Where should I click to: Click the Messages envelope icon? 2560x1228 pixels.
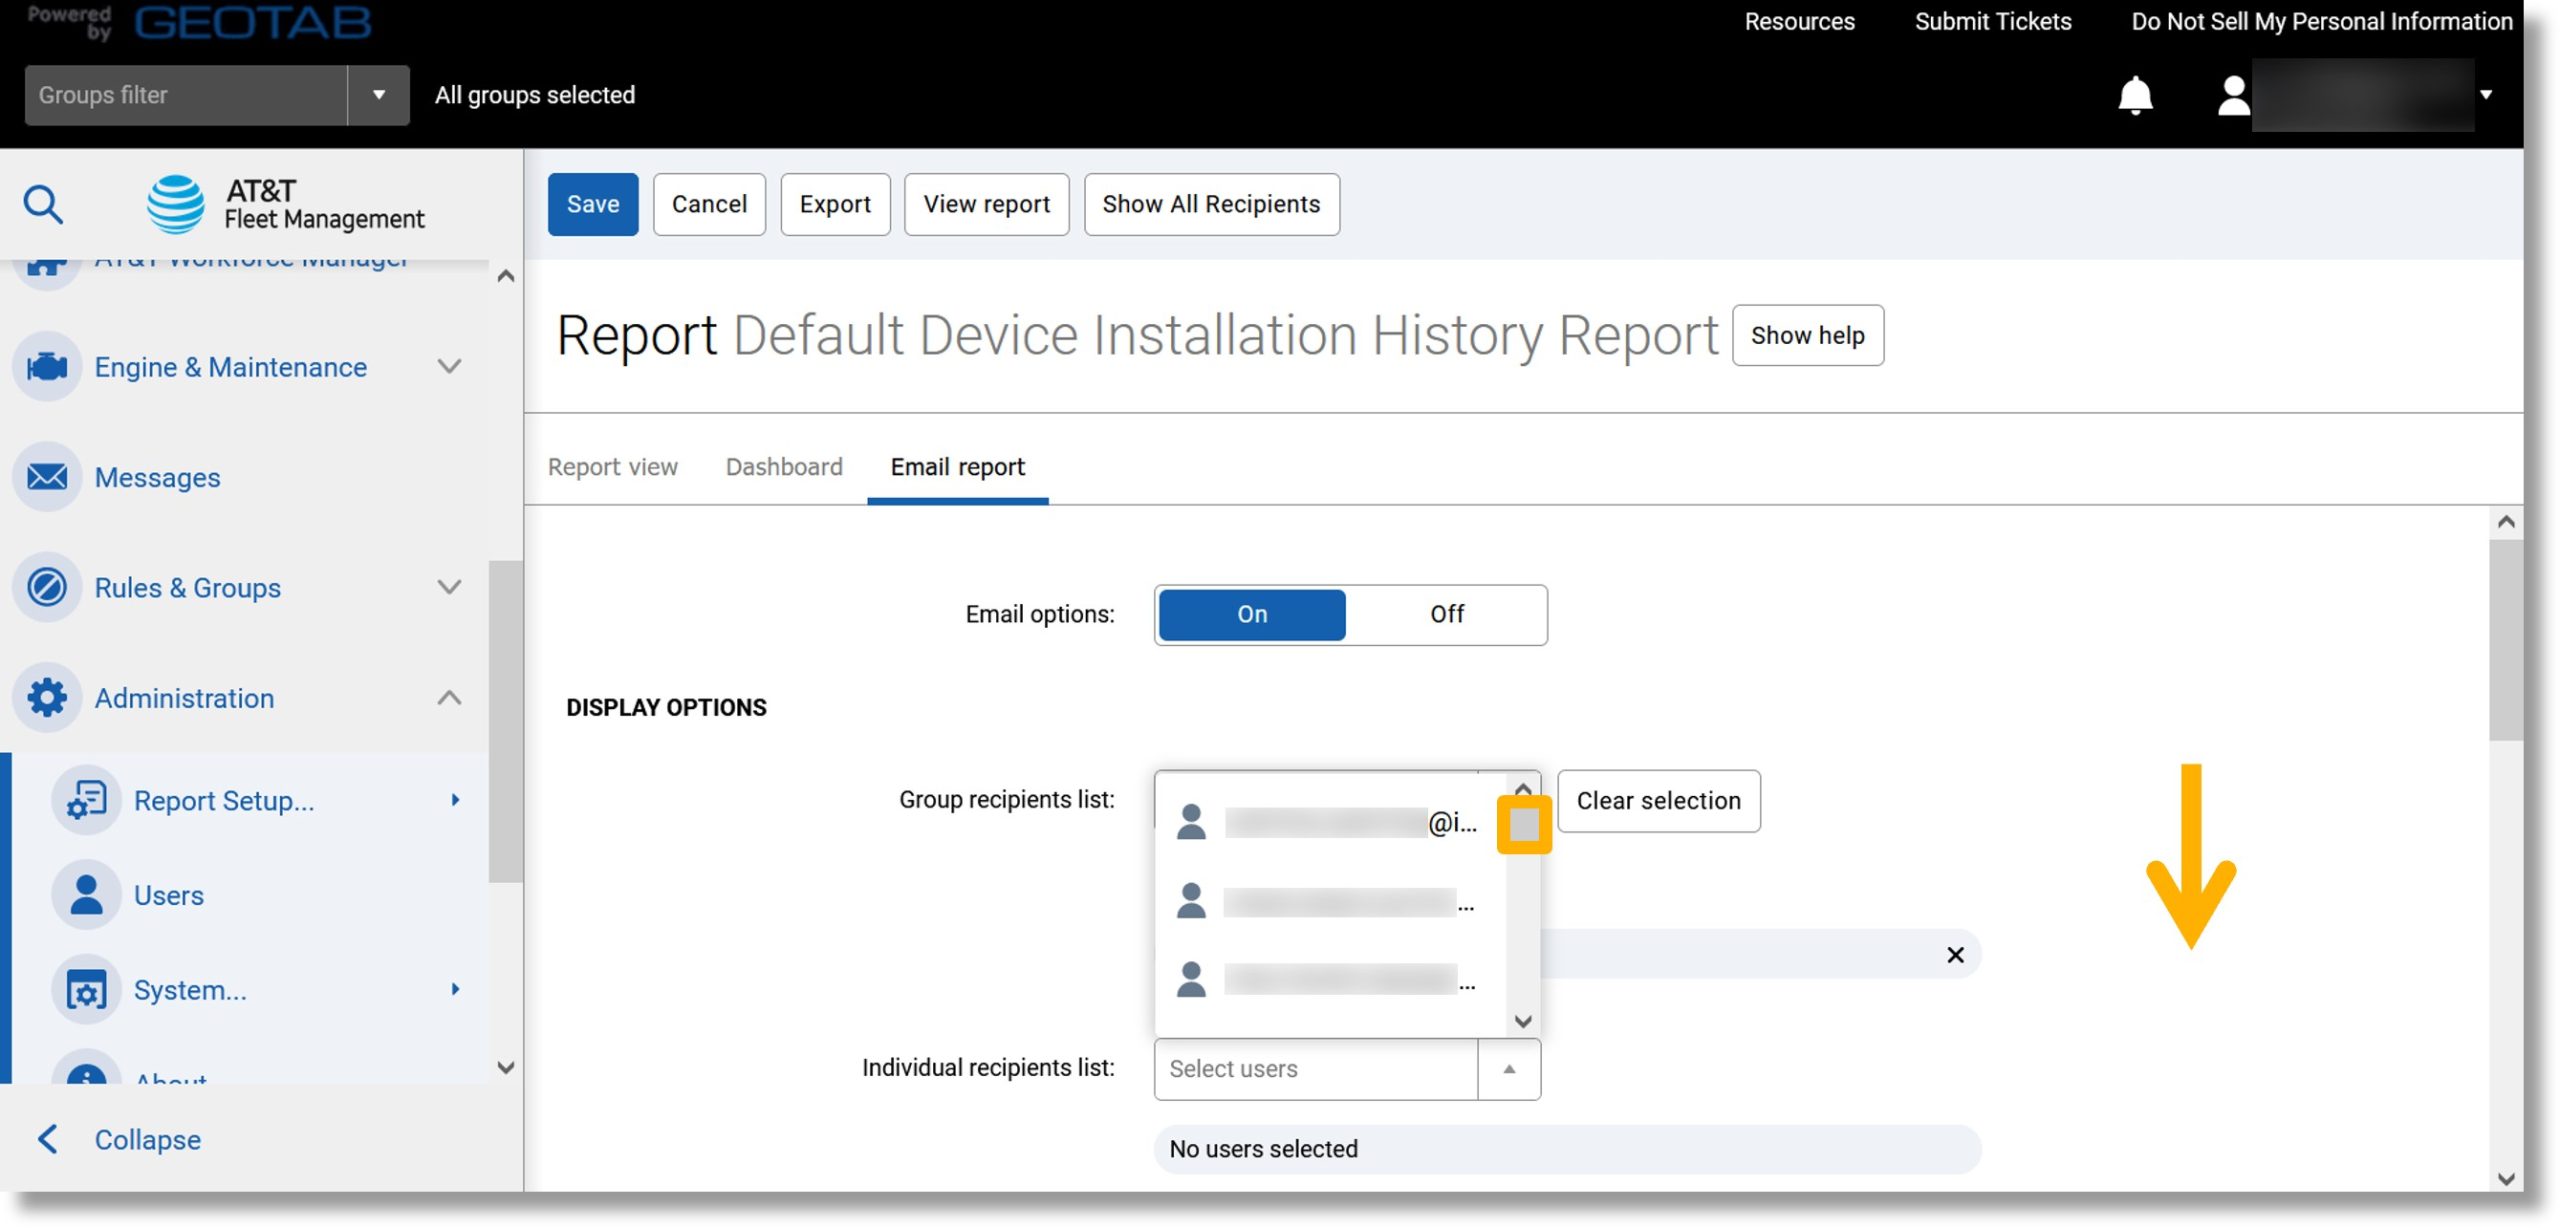pos(47,477)
